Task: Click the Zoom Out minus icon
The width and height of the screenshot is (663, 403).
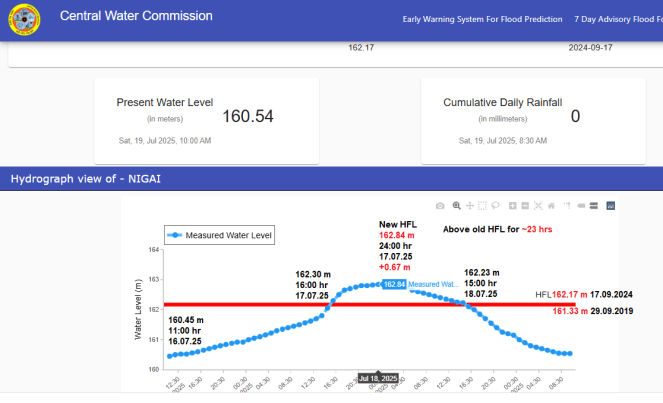Action: point(525,206)
